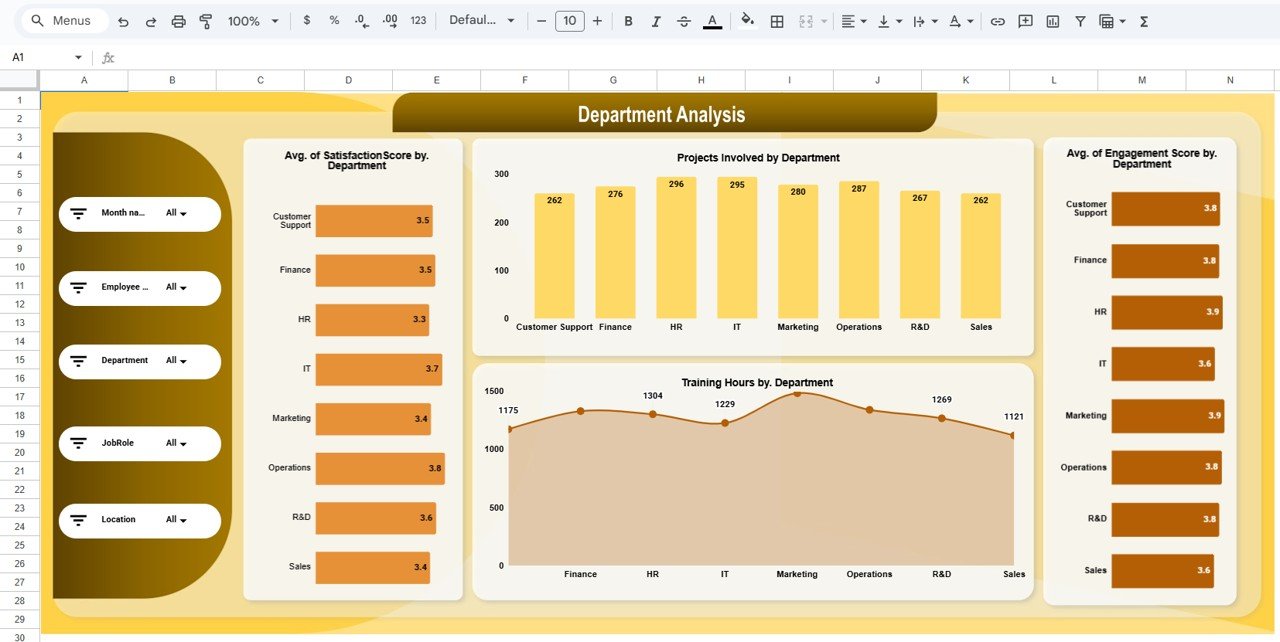The height and width of the screenshot is (642, 1280).
Task: Apply percent format from the toolbar
Action: (333, 20)
